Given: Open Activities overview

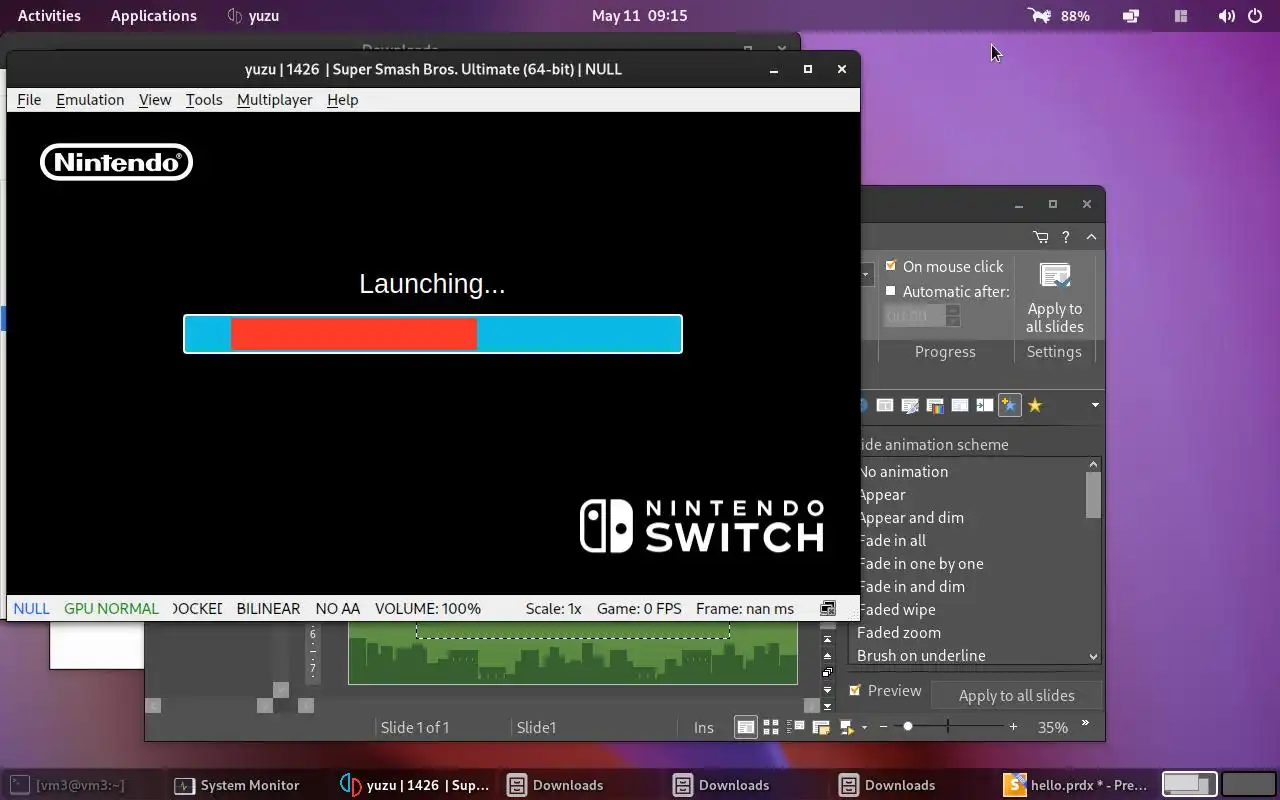Looking at the screenshot, I should 49,16.
